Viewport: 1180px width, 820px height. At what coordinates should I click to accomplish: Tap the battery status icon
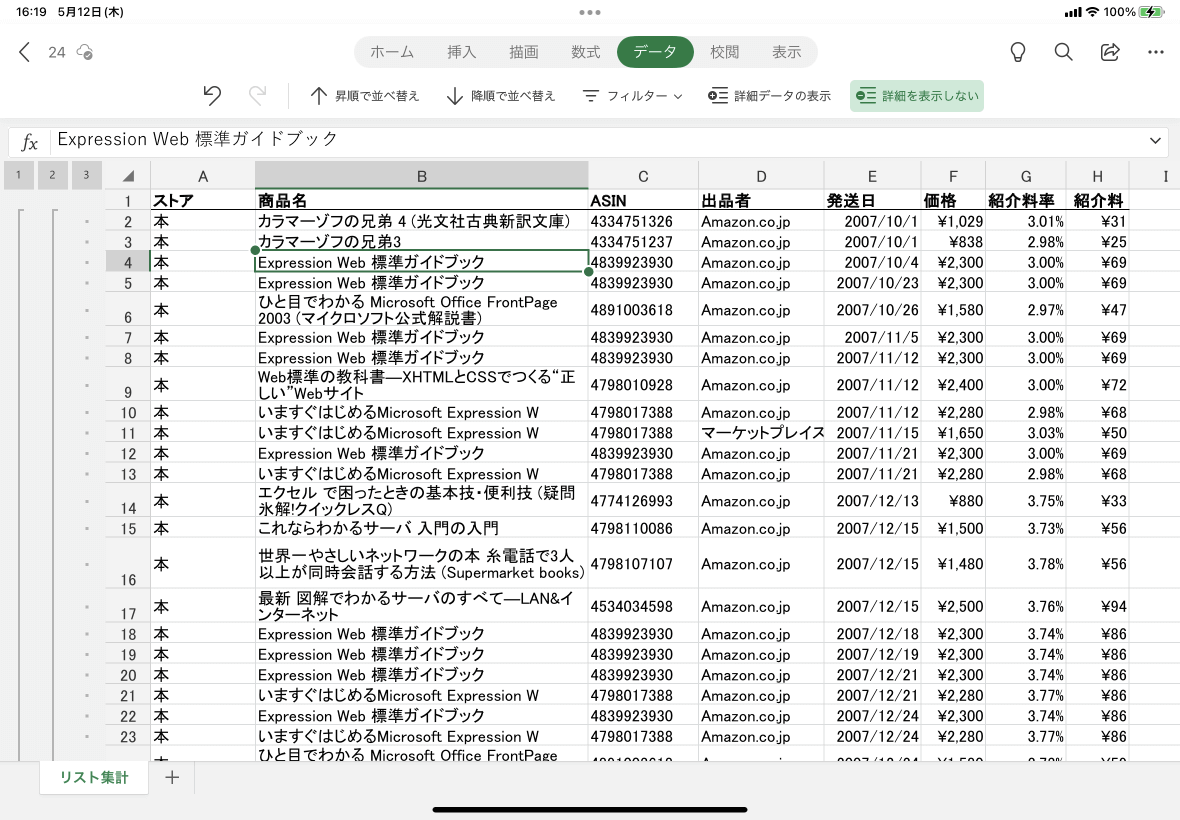pyautogui.click(x=1151, y=12)
